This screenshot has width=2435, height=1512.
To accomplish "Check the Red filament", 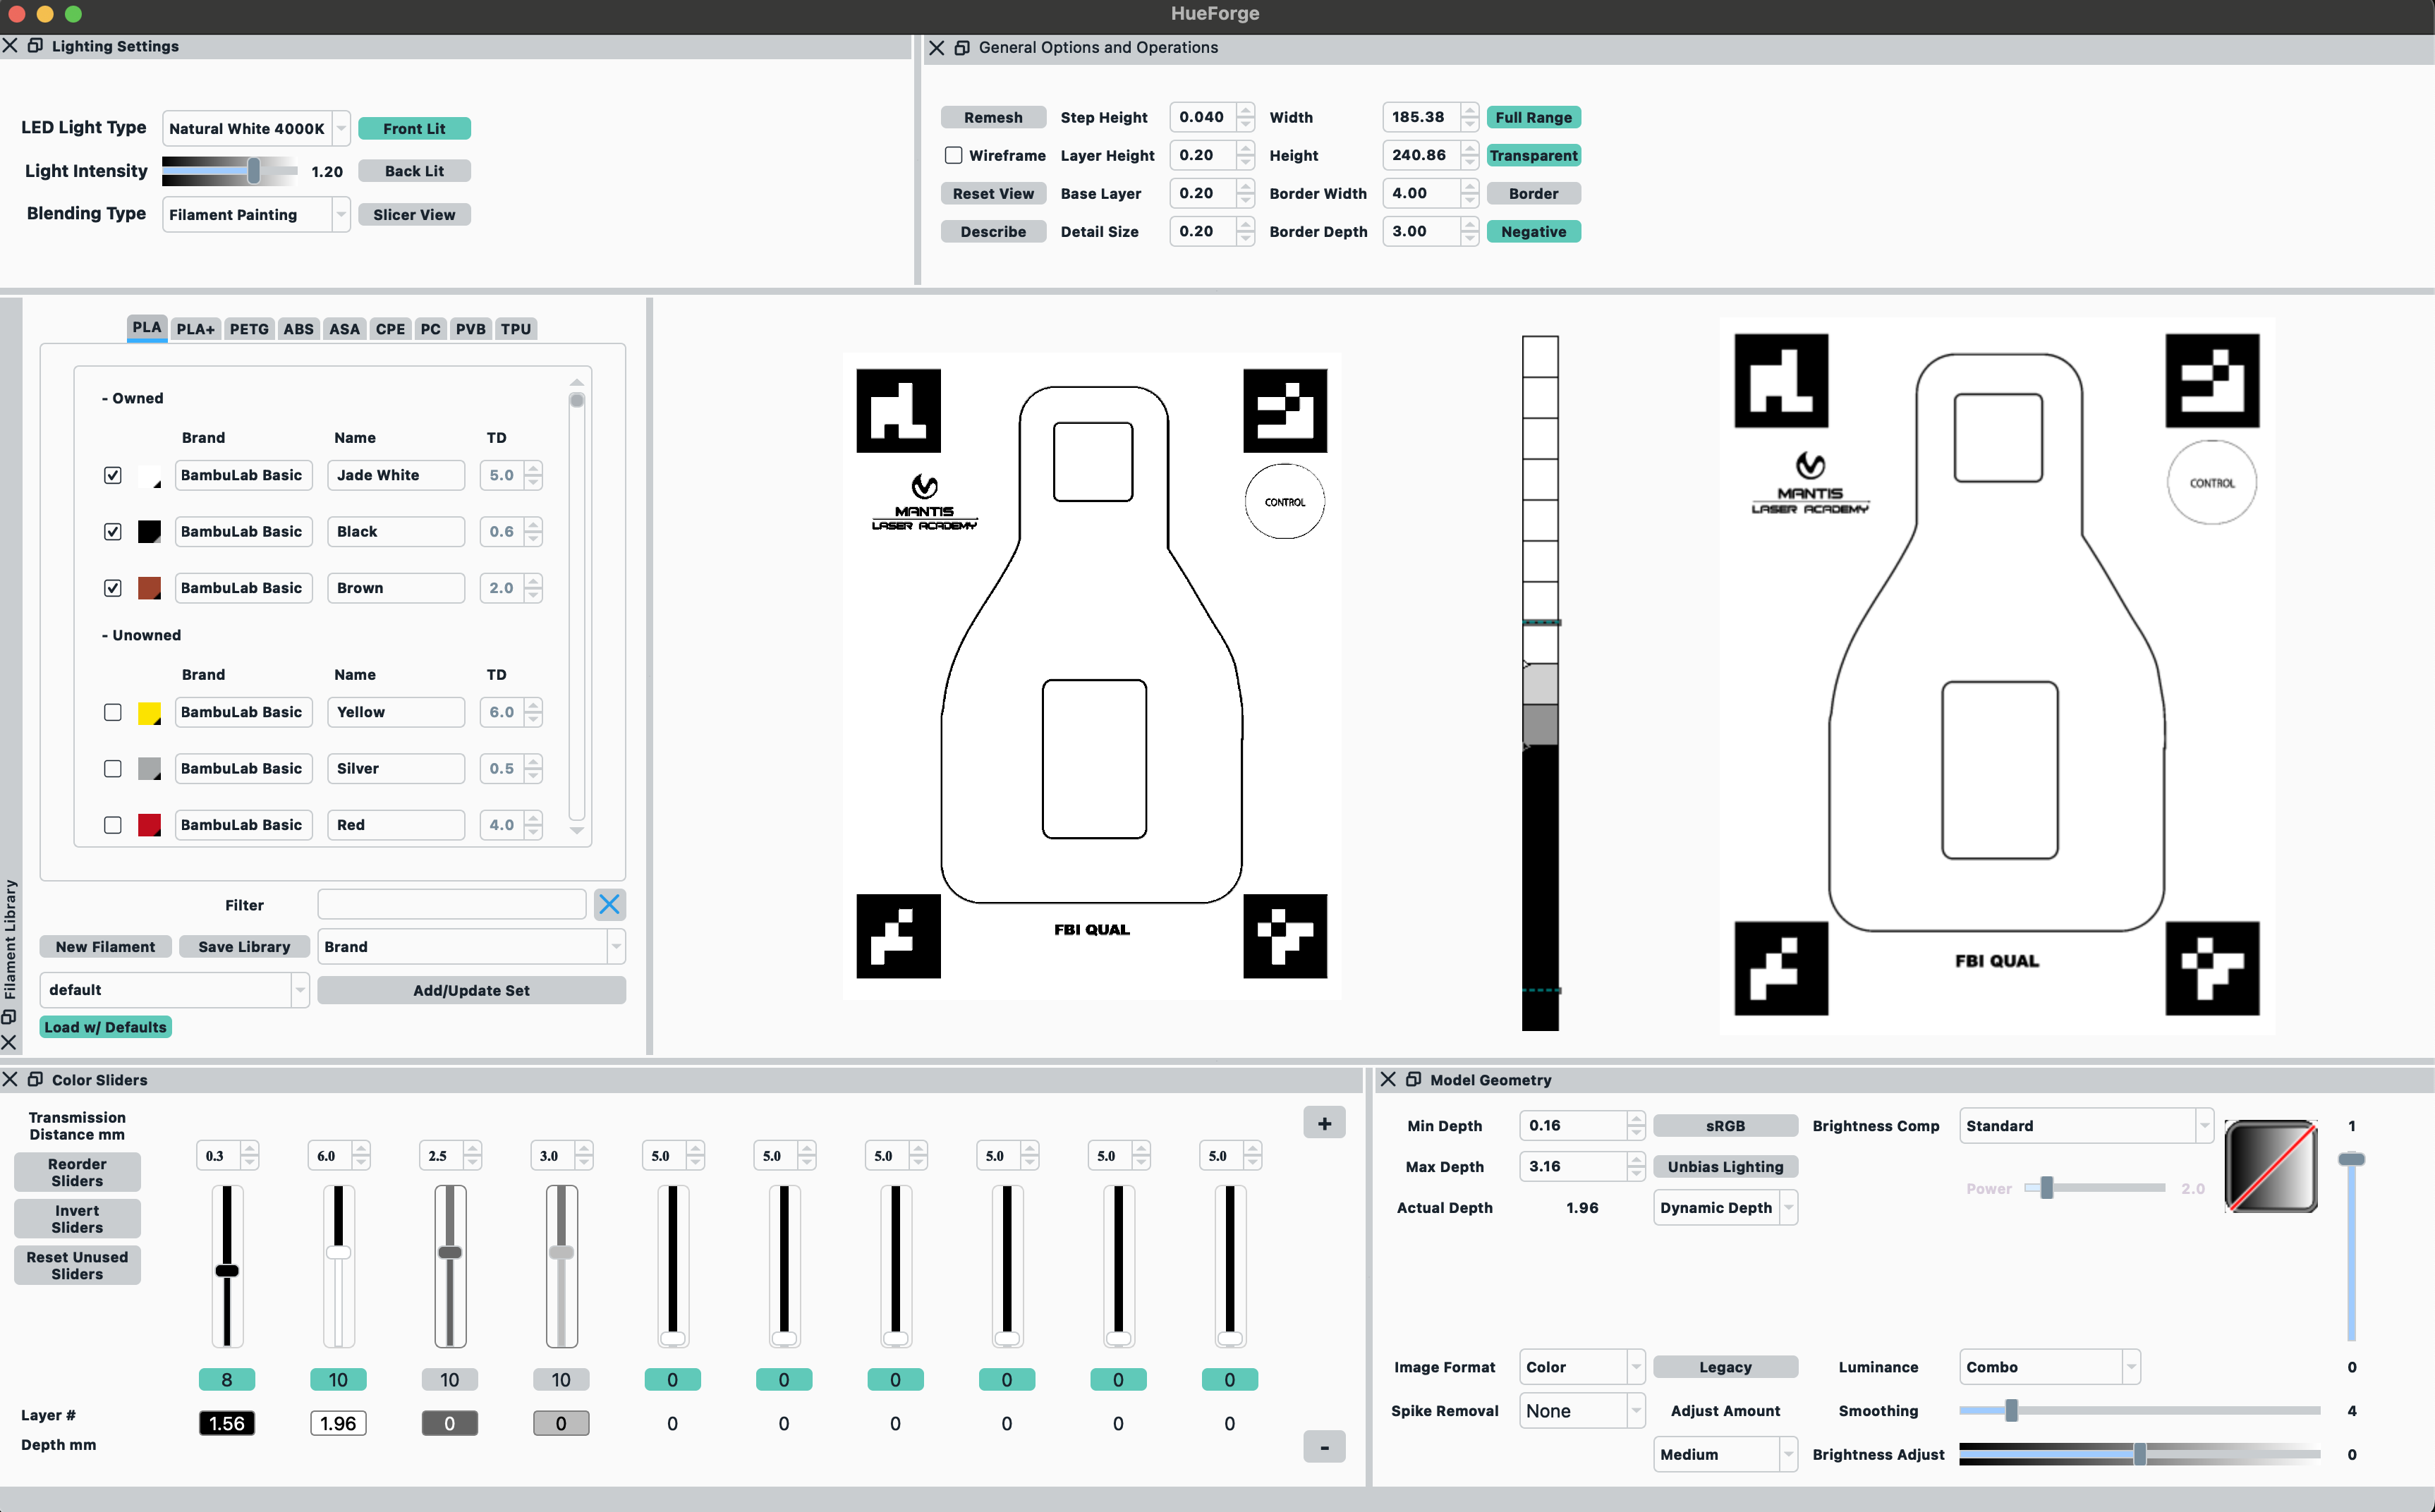I will (113, 825).
